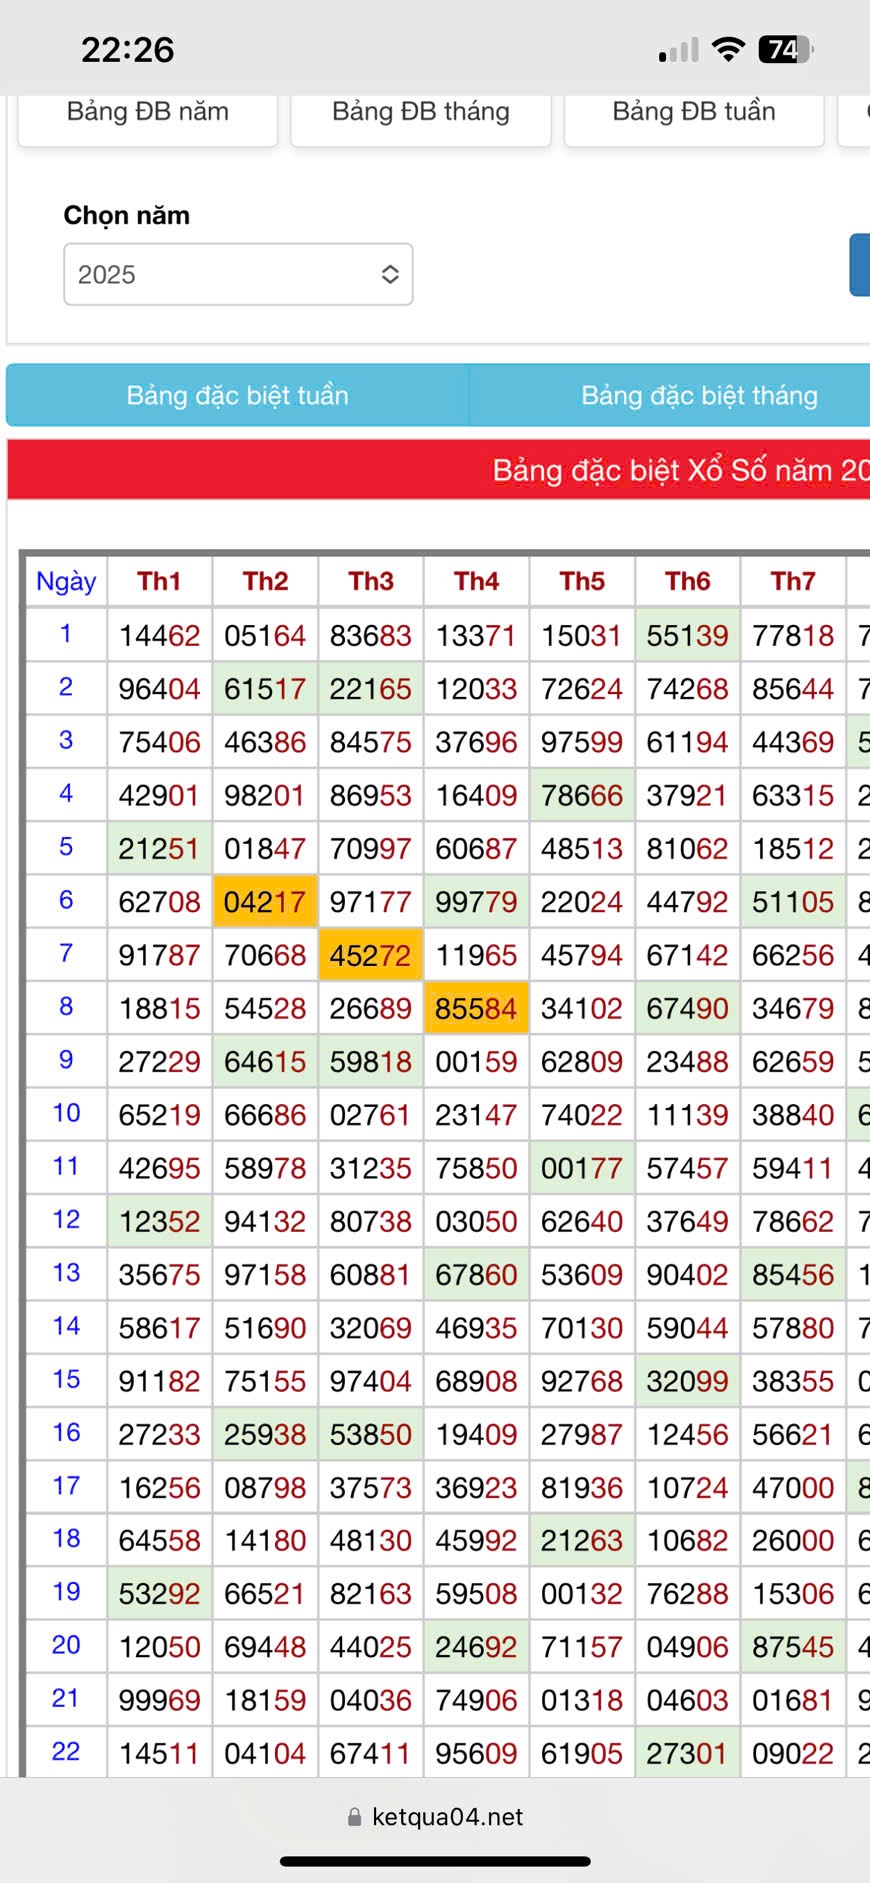Screen dimensions: 870x1883
Task: Tap the lock icon beside ketqua04.net
Action: pos(354,1817)
